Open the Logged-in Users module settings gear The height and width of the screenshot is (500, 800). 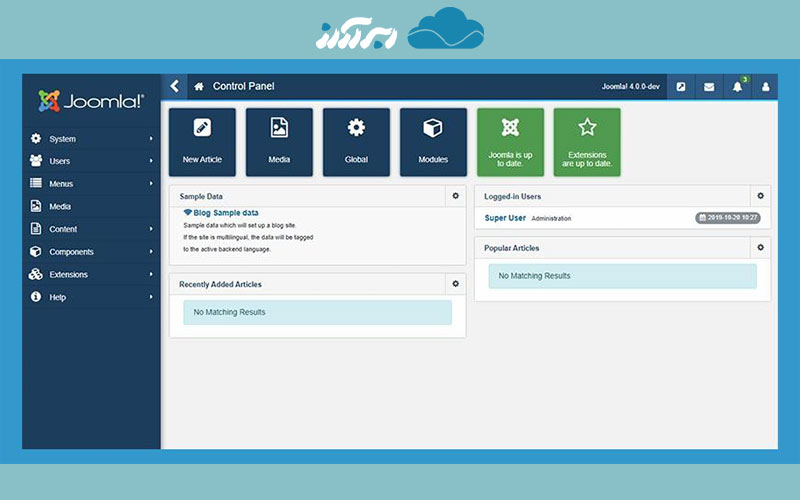coord(760,196)
